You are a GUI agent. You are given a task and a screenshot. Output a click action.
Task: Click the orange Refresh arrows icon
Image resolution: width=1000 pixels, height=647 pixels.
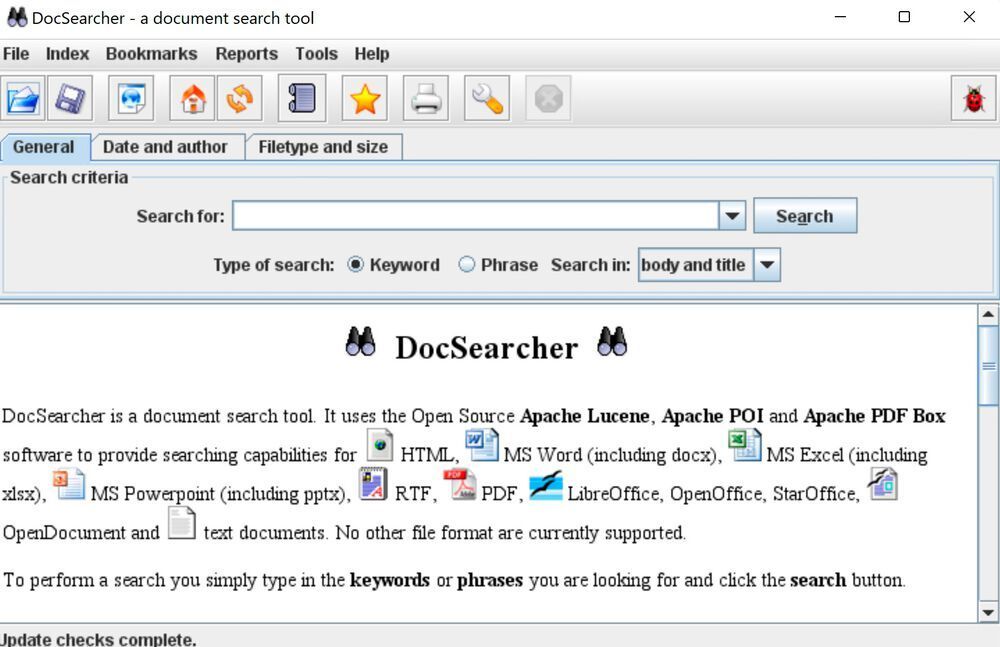pyautogui.click(x=240, y=98)
